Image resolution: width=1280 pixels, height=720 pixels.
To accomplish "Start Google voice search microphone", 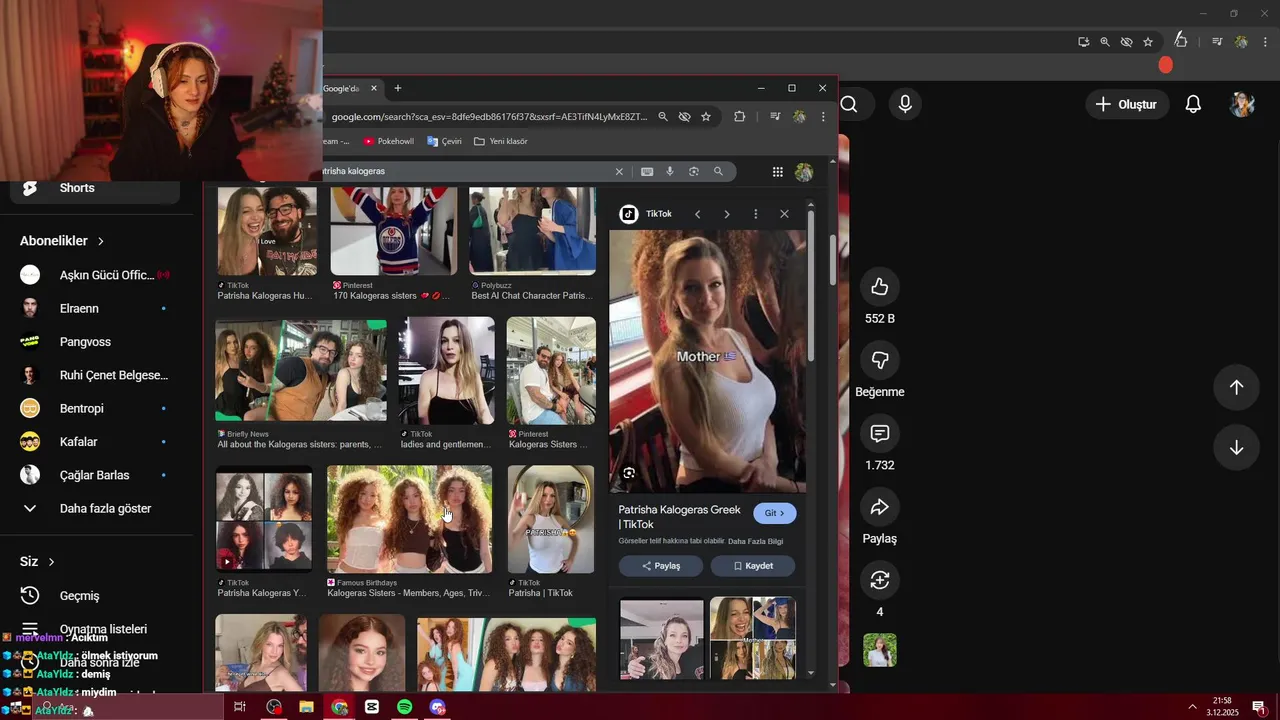I will [670, 172].
